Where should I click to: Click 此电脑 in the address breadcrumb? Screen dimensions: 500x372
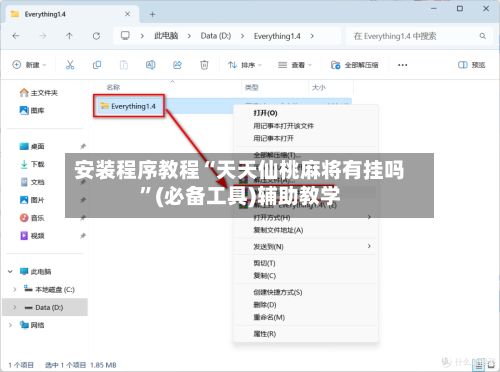pos(166,36)
